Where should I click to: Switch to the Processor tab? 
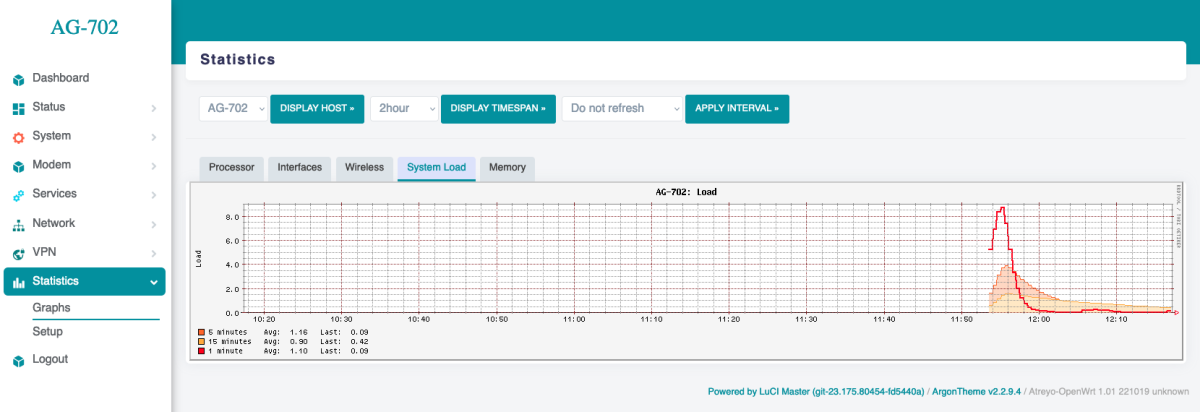pyautogui.click(x=232, y=168)
